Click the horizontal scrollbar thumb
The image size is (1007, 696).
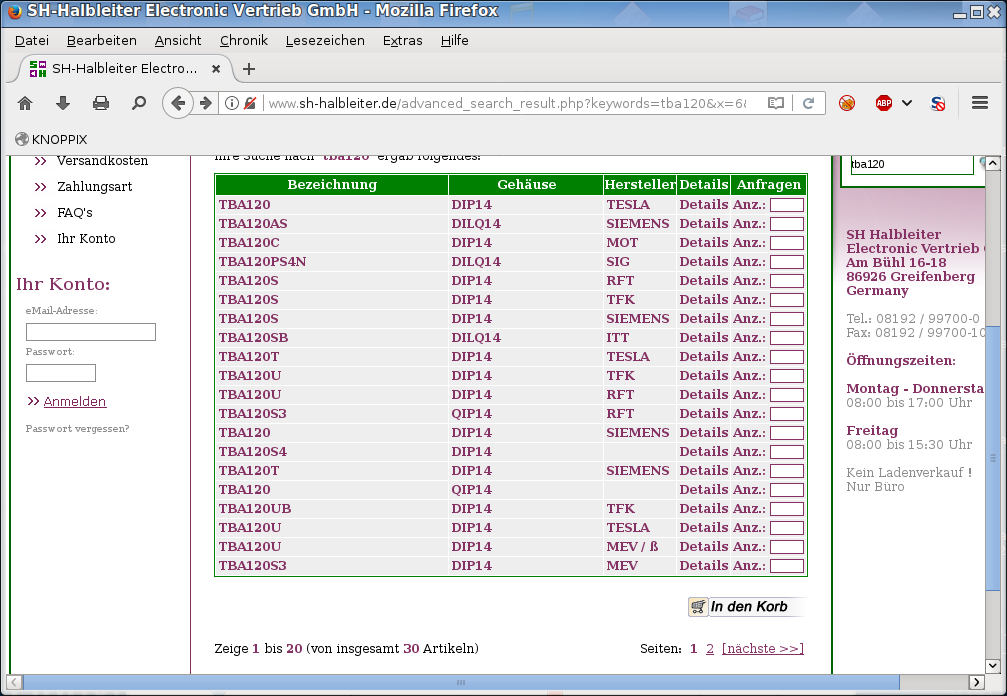[460, 682]
